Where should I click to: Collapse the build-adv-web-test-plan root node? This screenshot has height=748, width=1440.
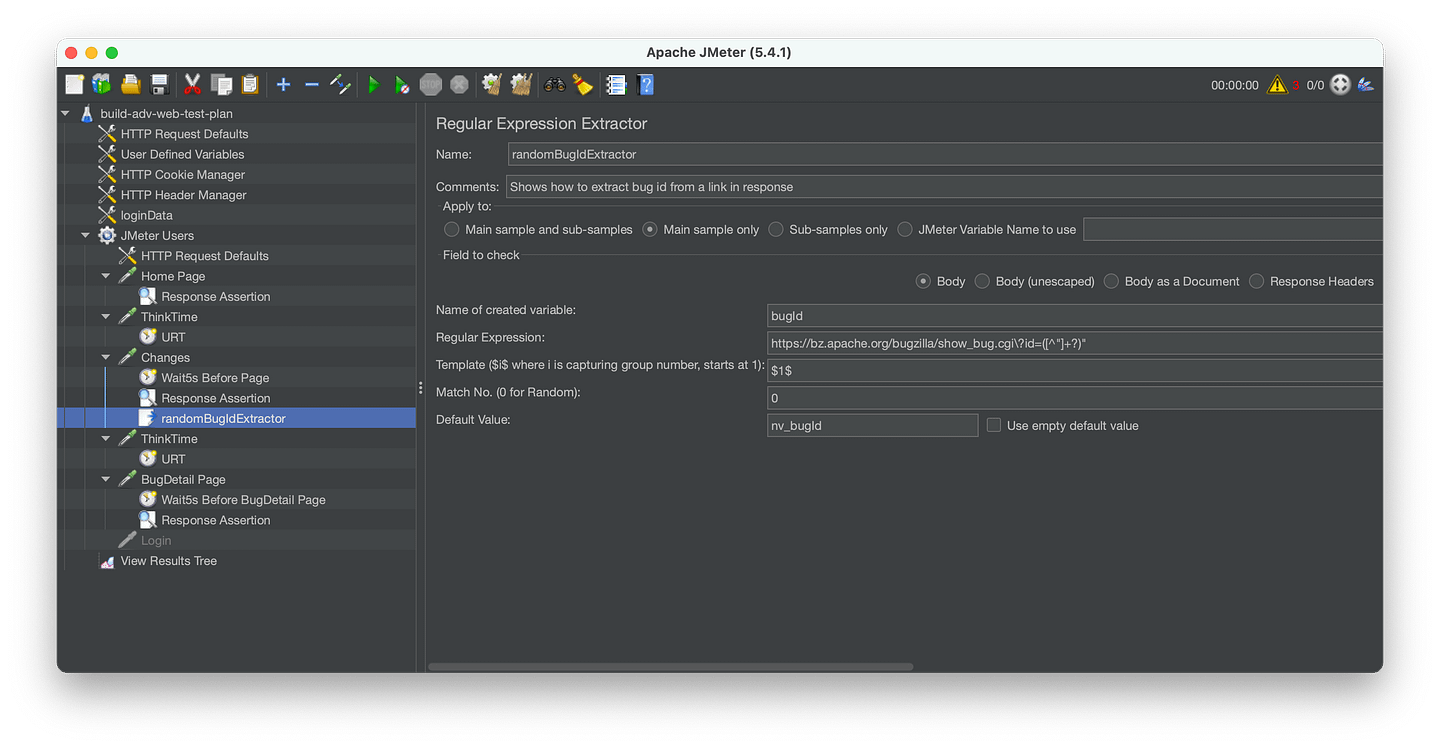point(65,113)
